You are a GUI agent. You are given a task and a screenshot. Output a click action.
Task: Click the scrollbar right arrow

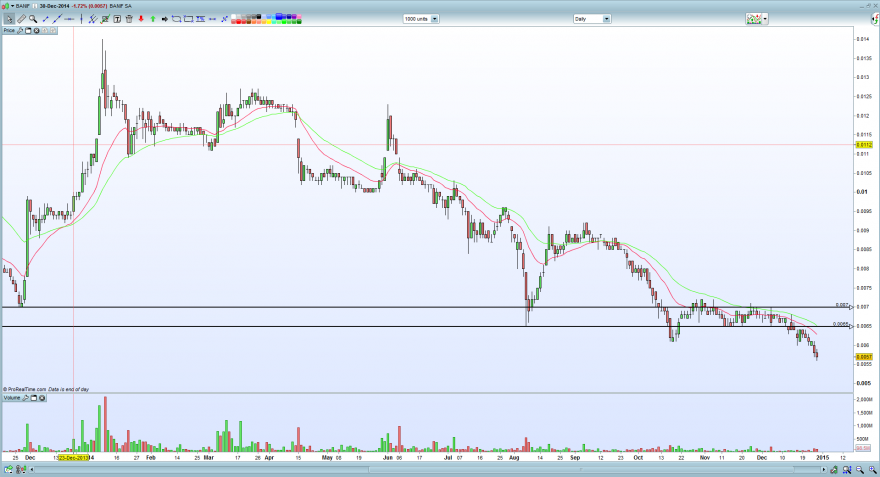pos(824,469)
